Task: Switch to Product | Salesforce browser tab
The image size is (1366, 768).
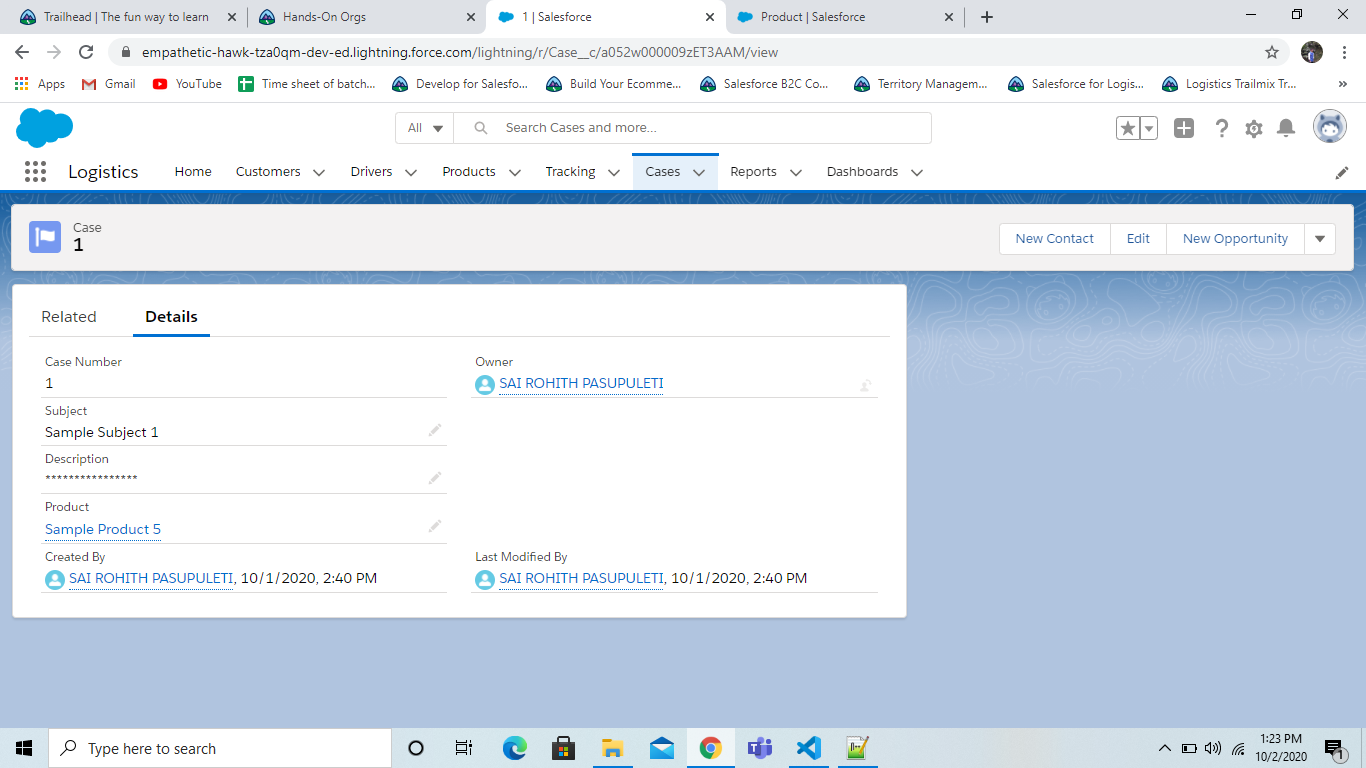Action: coord(843,17)
